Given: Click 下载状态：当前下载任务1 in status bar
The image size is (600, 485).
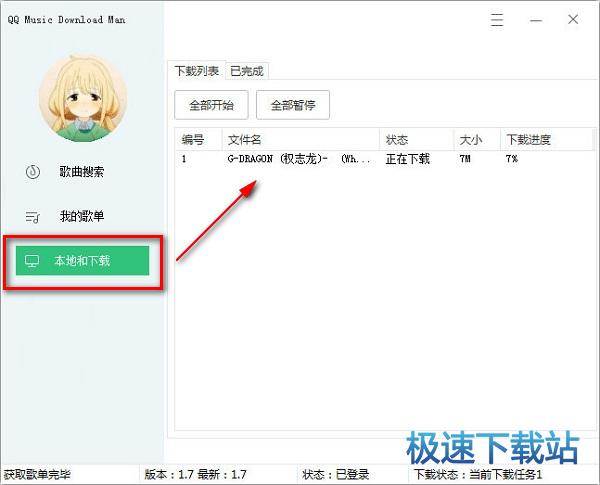Looking at the screenshot, I should [x=478, y=475].
